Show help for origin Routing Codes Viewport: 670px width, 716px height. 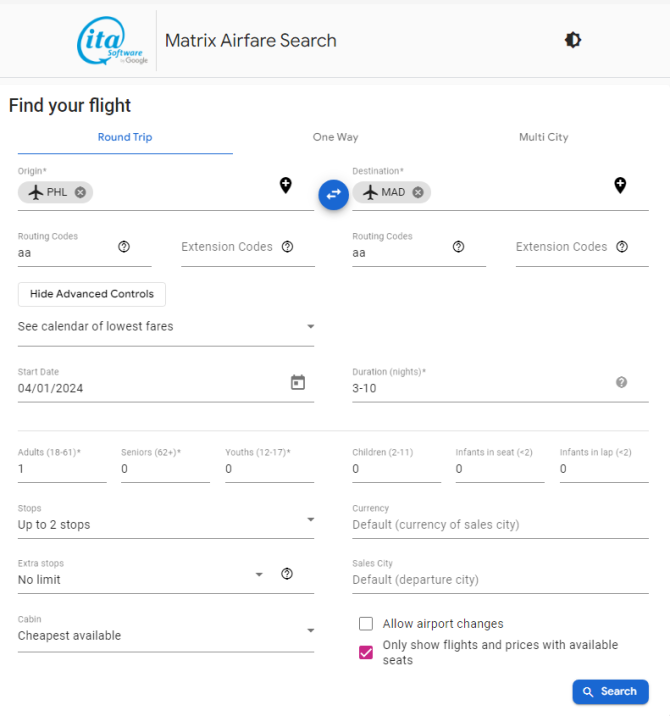[124, 247]
